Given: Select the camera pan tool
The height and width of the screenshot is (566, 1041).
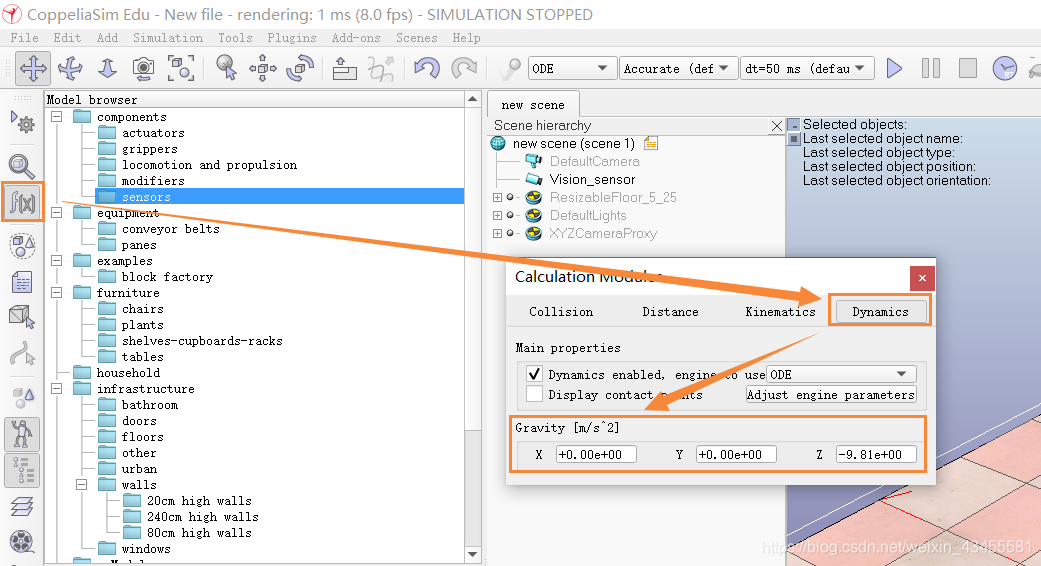Looking at the screenshot, I should [33, 68].
